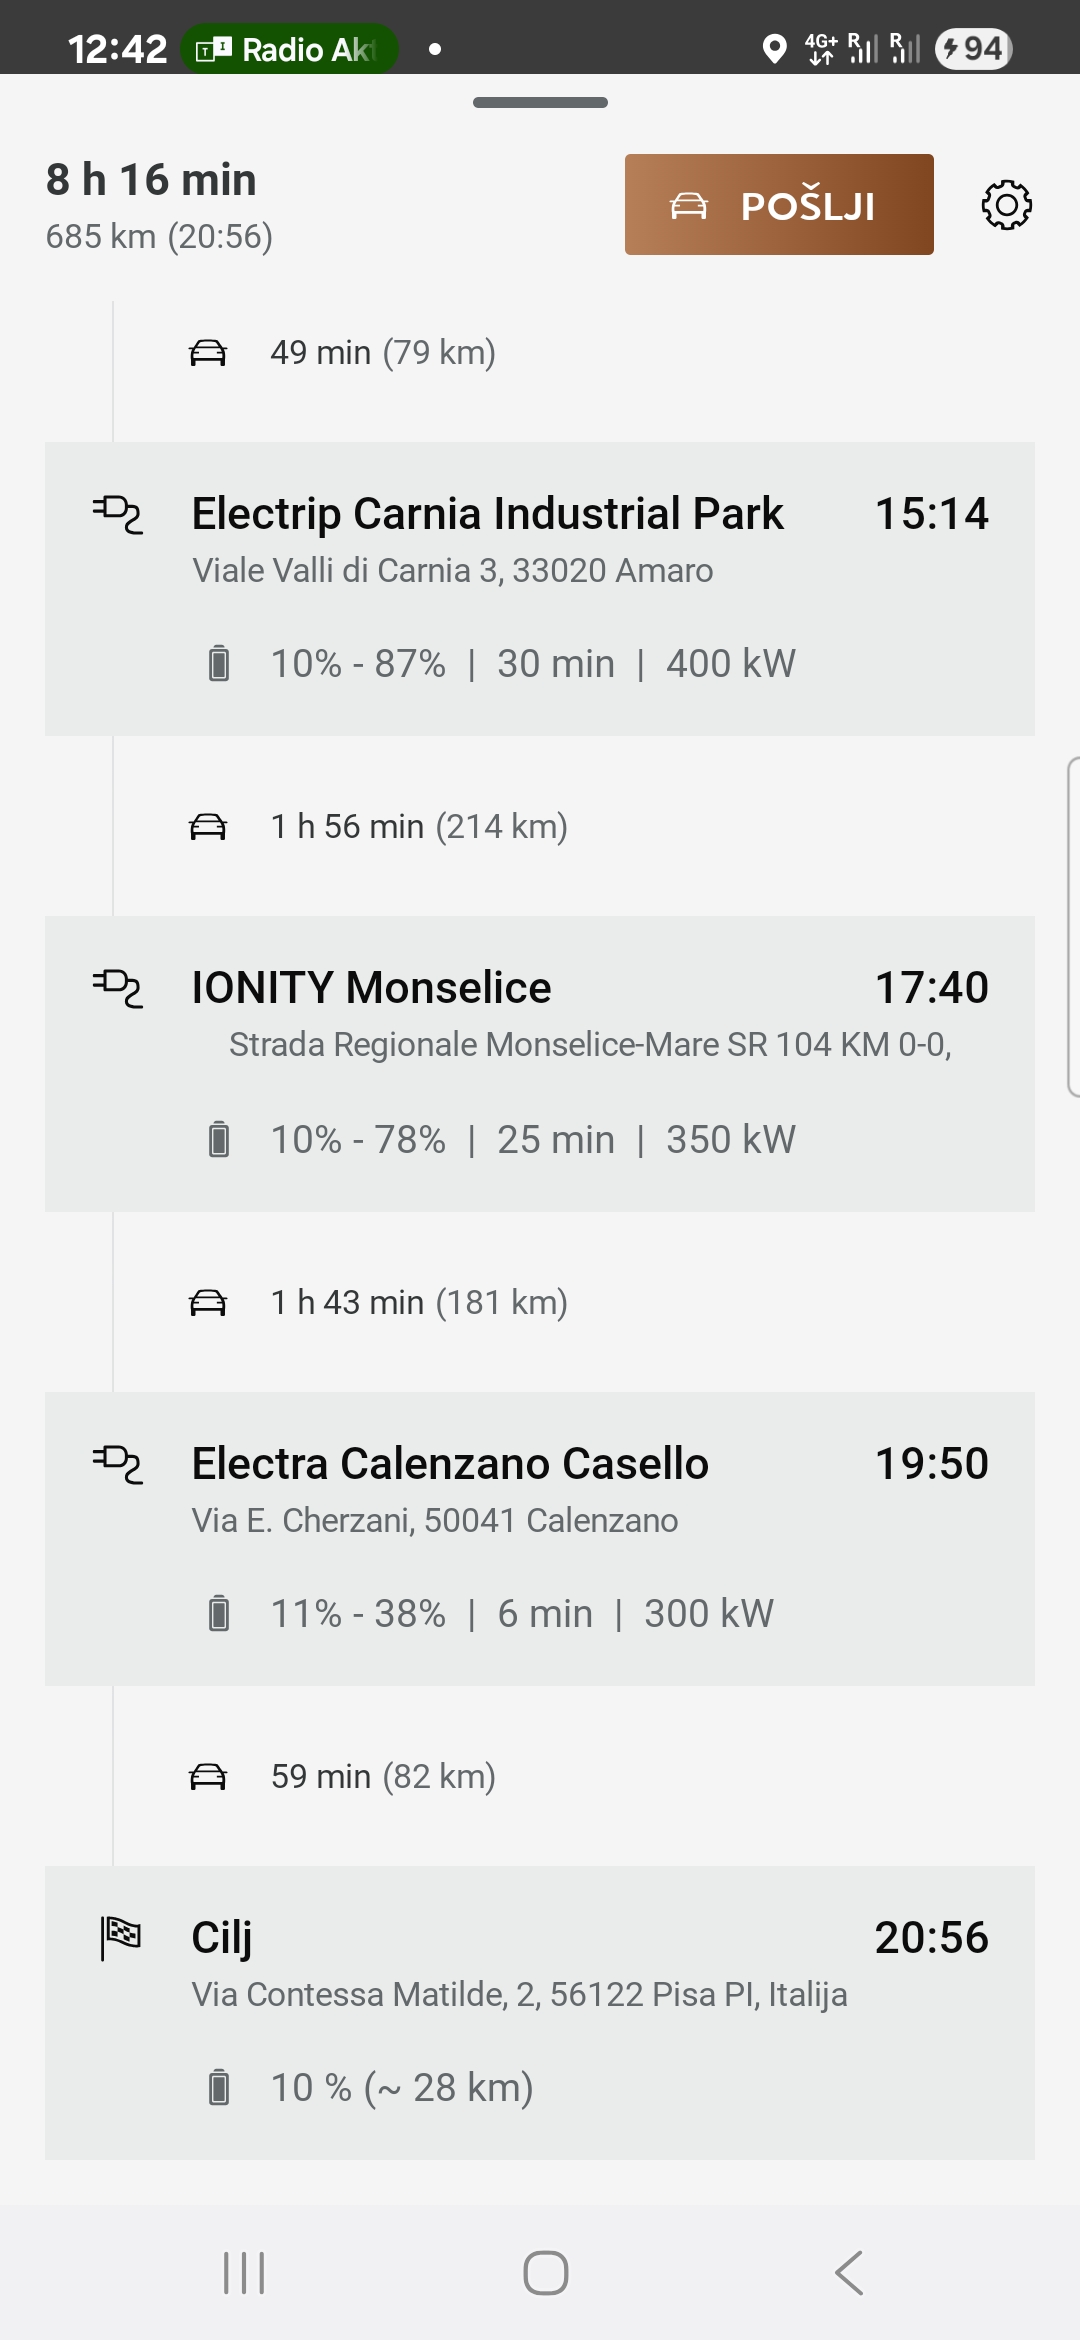Image resolution: width=1080 pixels, height=2340 pixels.
Task: Tap battery icon in Electrip Carnia stop
Action: click(x=219, y=664)
